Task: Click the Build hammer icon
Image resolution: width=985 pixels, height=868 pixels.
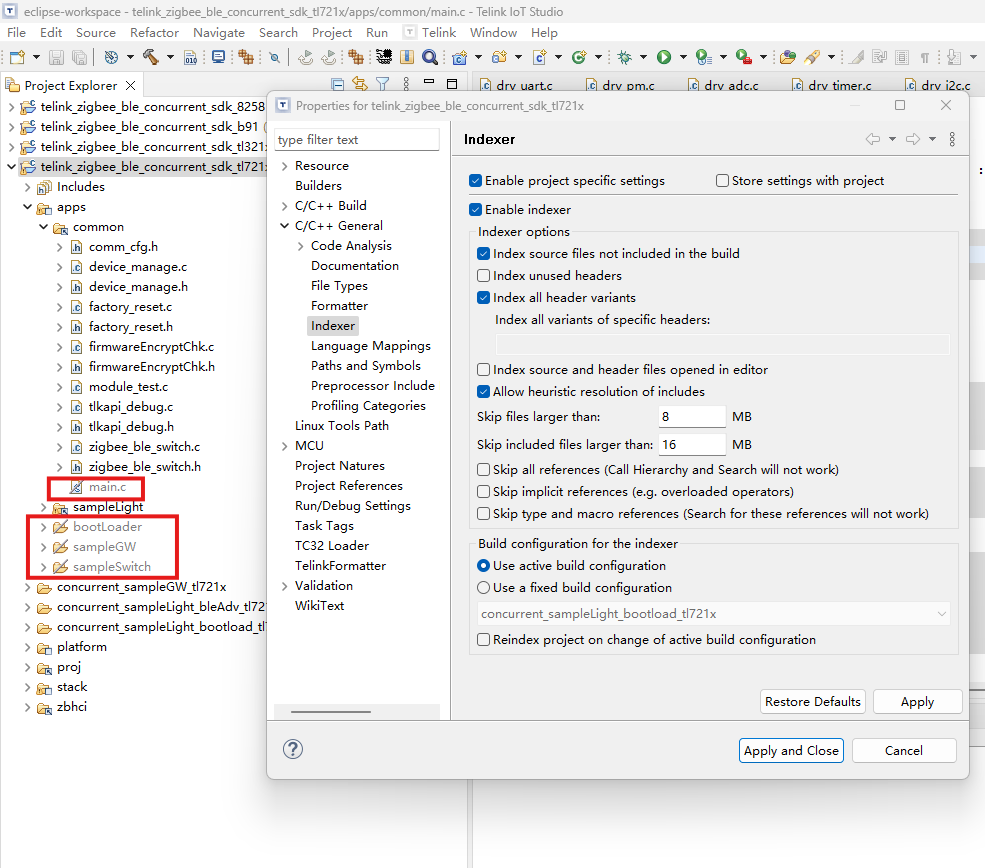Action: tap(150, 57)
